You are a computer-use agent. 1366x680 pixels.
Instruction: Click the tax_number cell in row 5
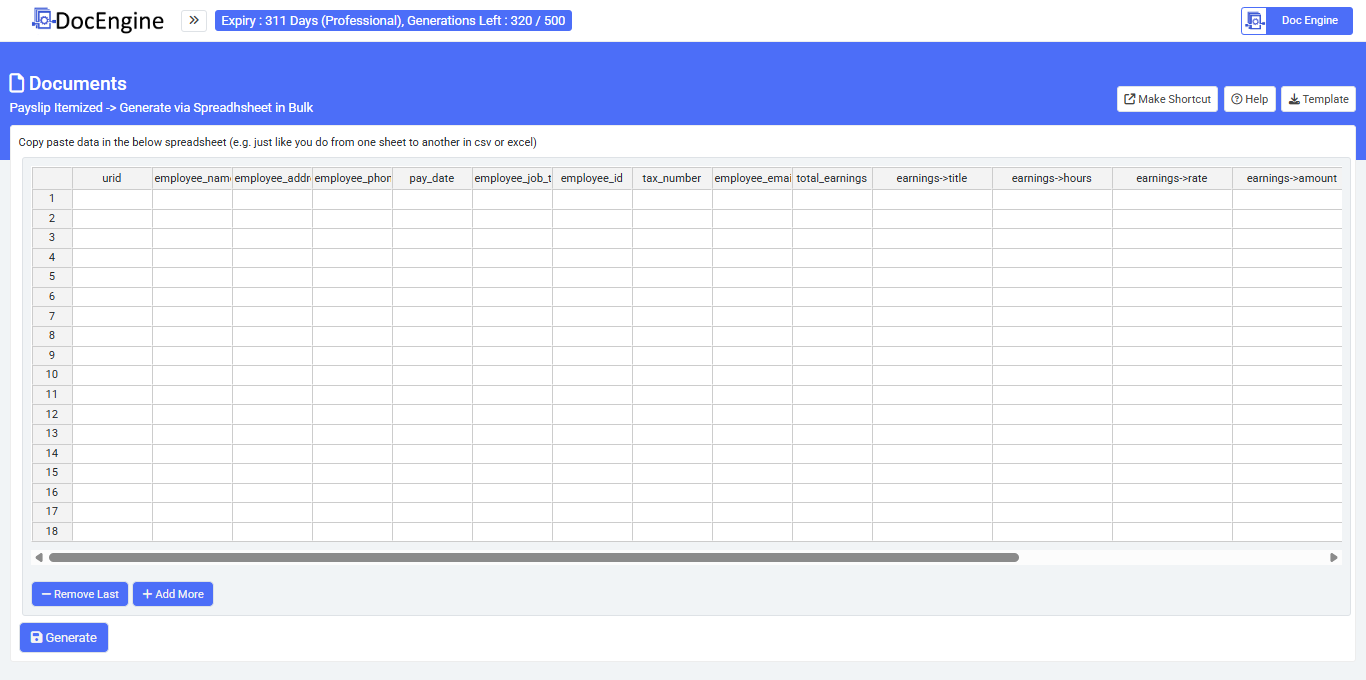(x=672, y=277)
